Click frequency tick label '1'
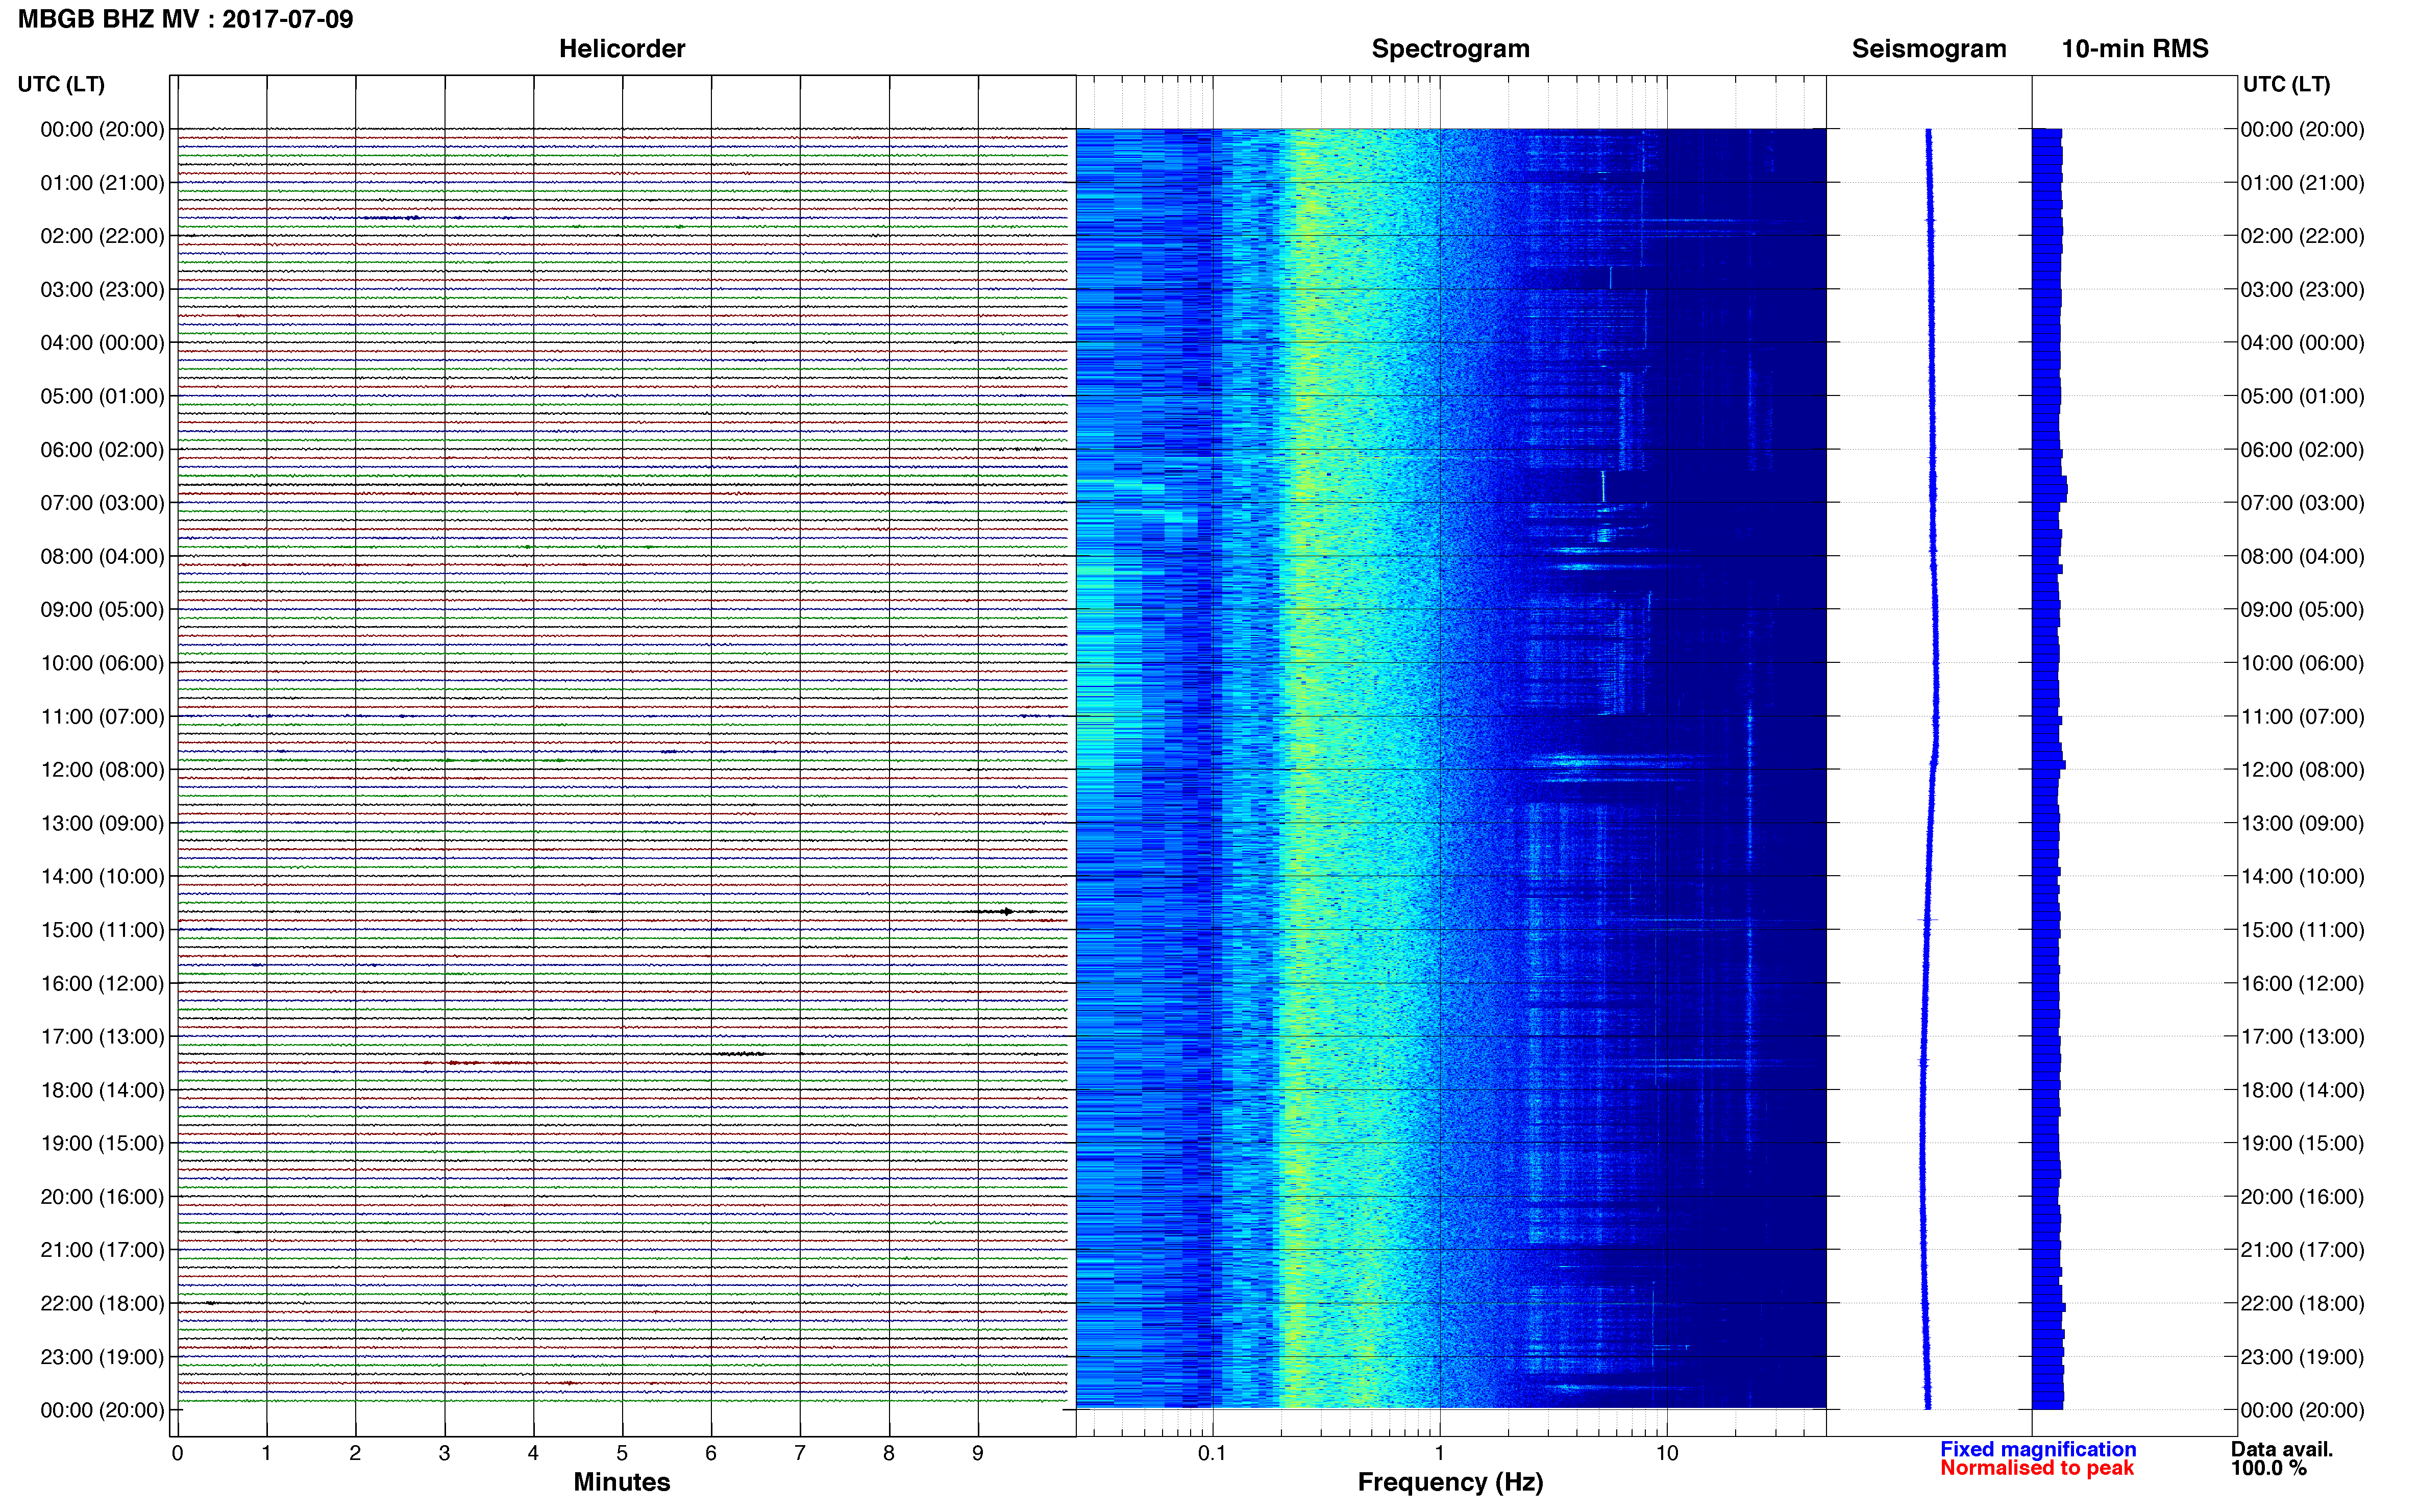The height and width of the screenshot is (1512, 2419). point(1439,1454)
